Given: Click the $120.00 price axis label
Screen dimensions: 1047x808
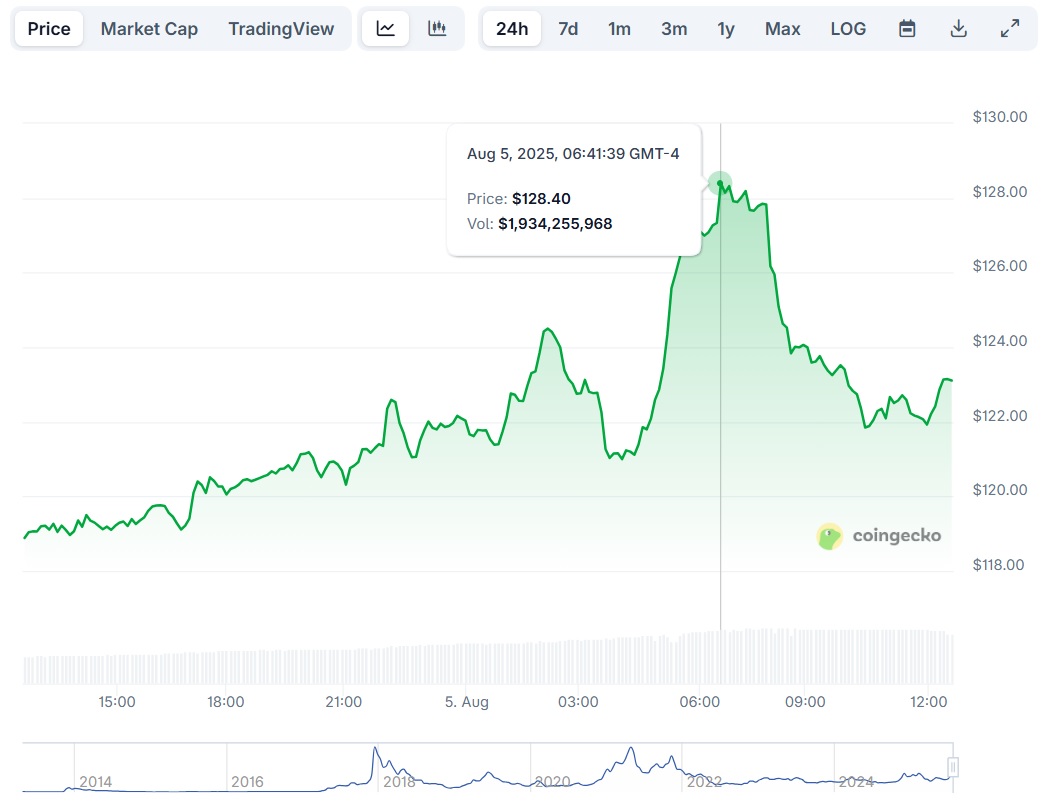Looking at the screenshot, I should click(1000, 490).
